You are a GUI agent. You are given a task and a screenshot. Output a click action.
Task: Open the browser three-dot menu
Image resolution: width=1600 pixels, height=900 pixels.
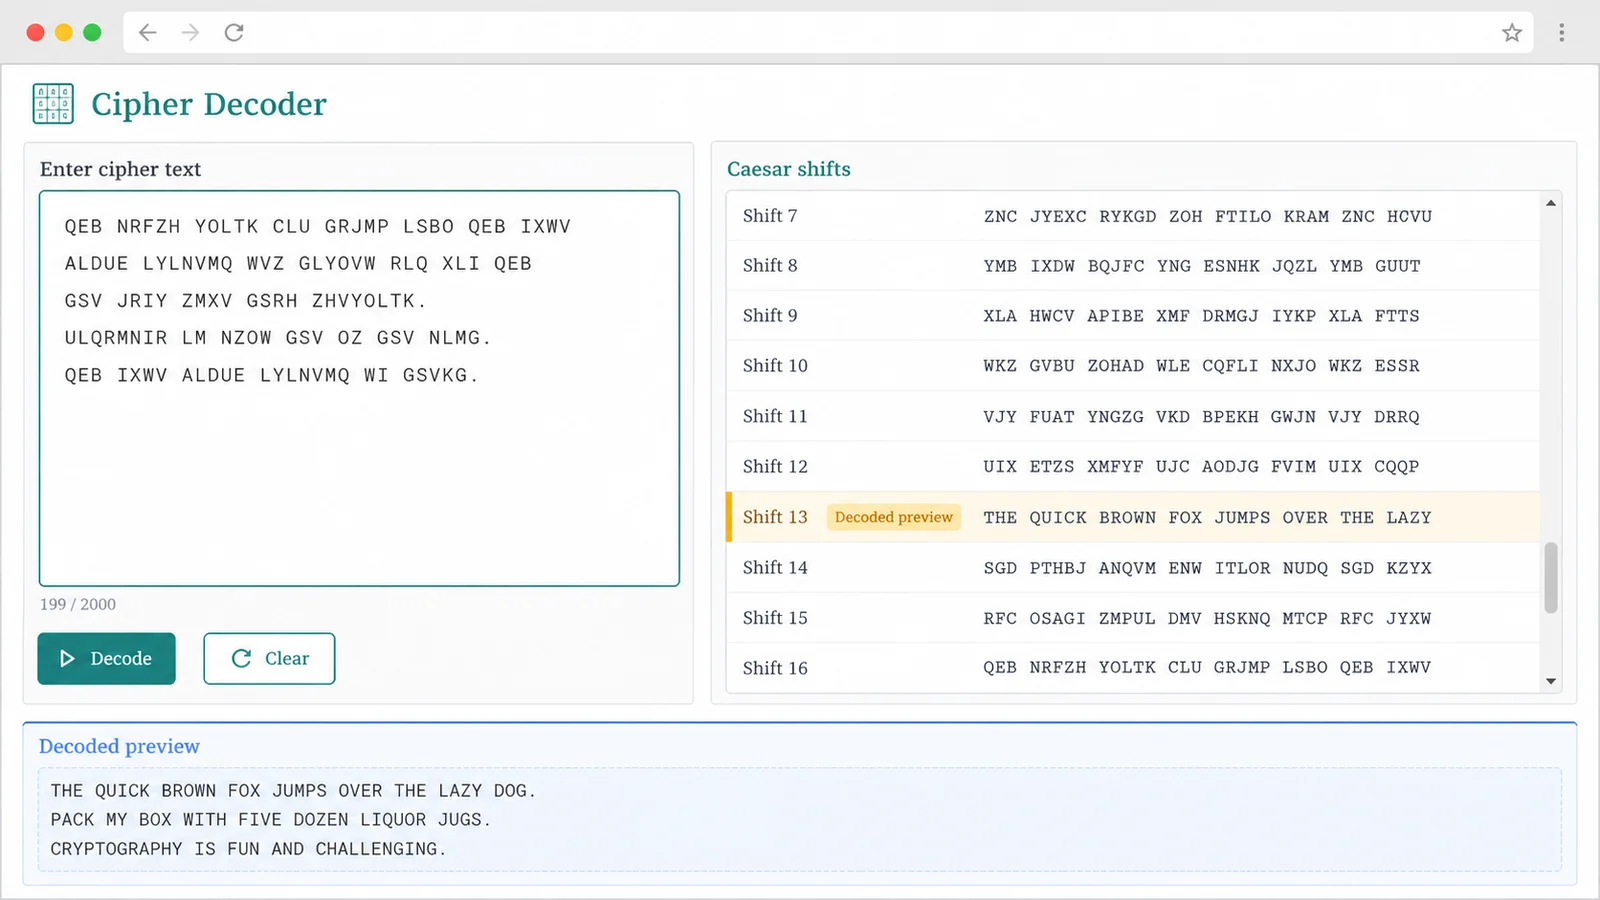1561,33
